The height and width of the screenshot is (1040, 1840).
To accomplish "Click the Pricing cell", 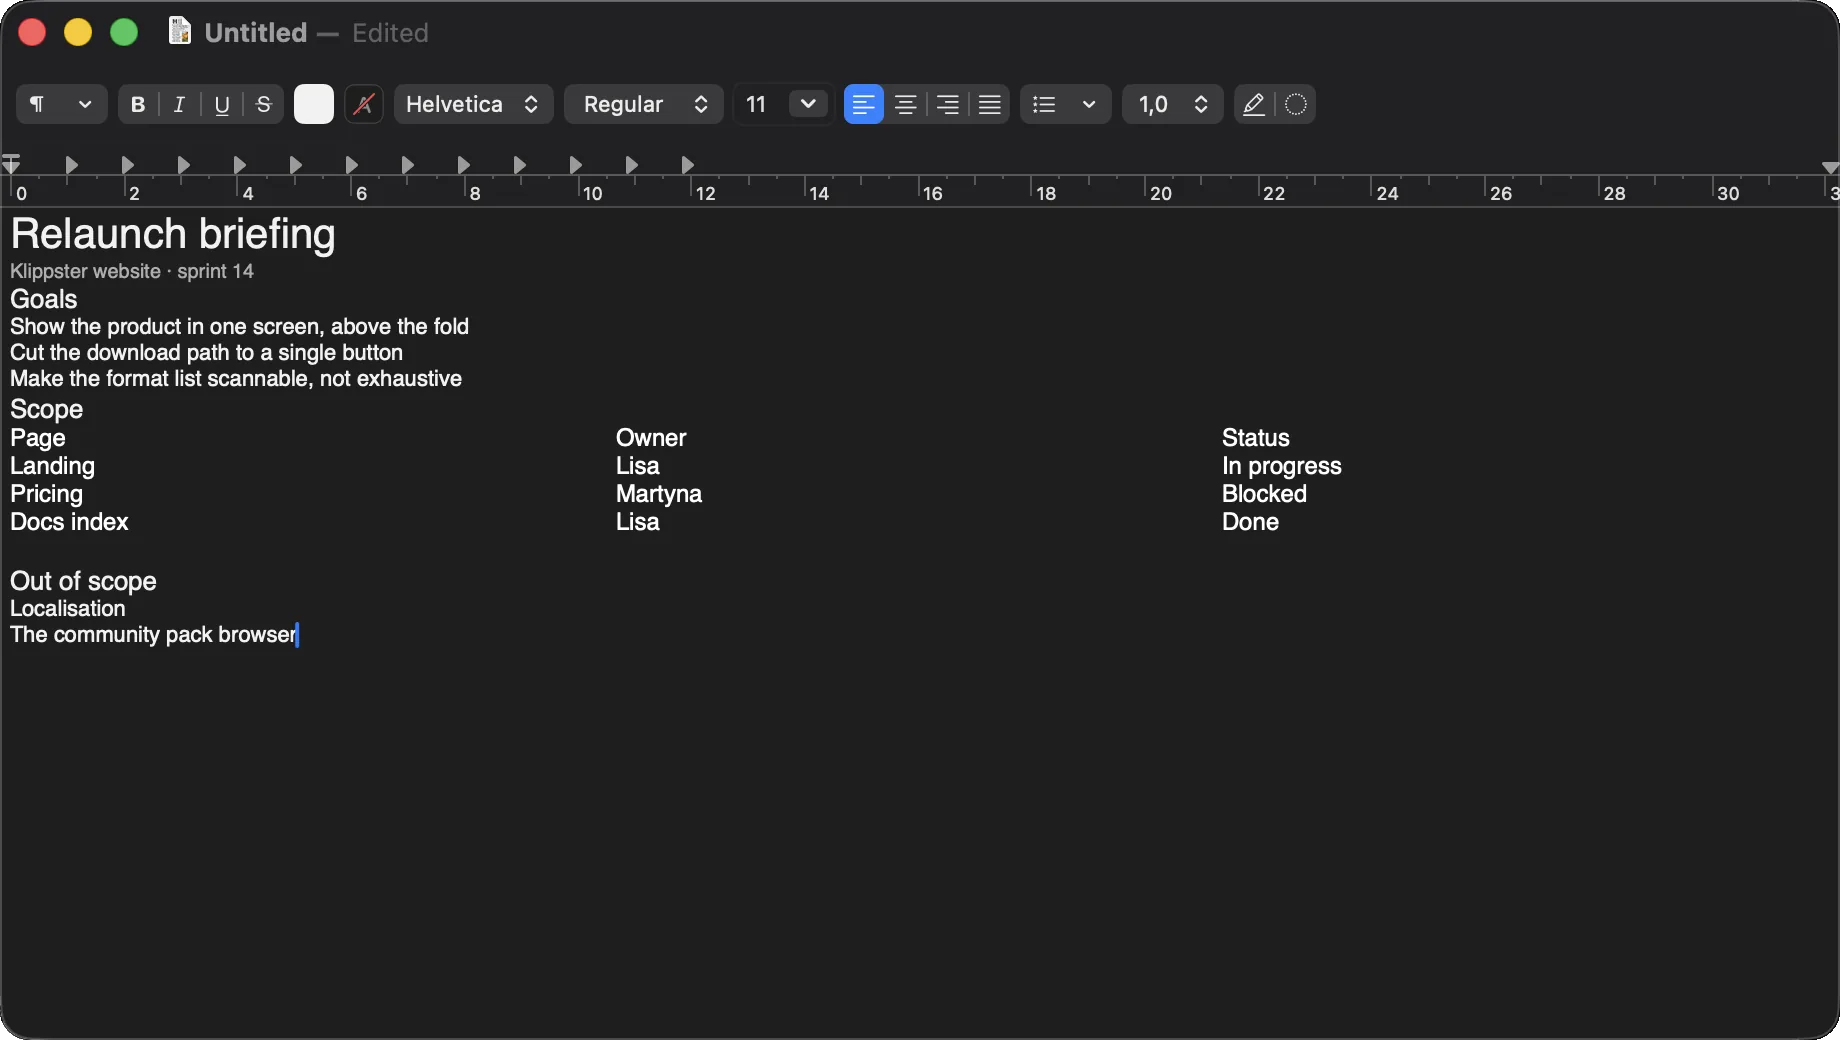I will (x=47, y=494).
